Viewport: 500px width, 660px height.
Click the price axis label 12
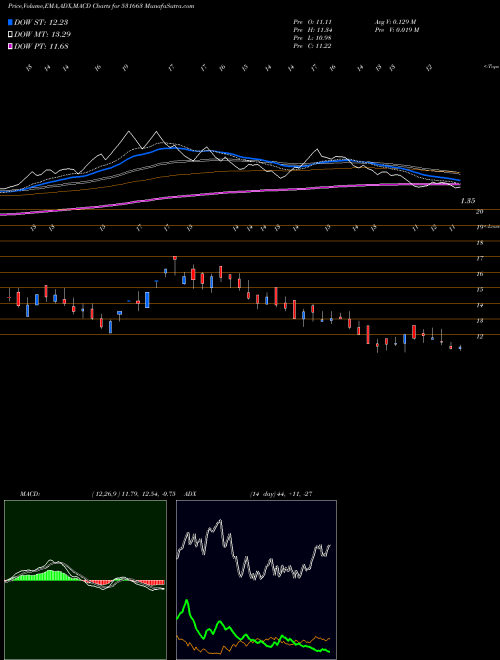point(479,337)
